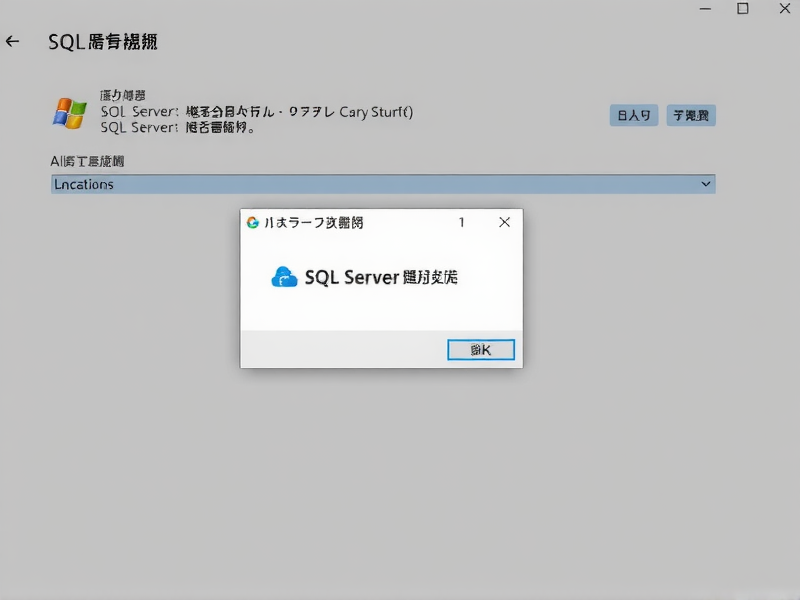Click the second small button near top right
The height and width of the screenshot is (600, 800).
pyautogui.click(x=691, y=115)
